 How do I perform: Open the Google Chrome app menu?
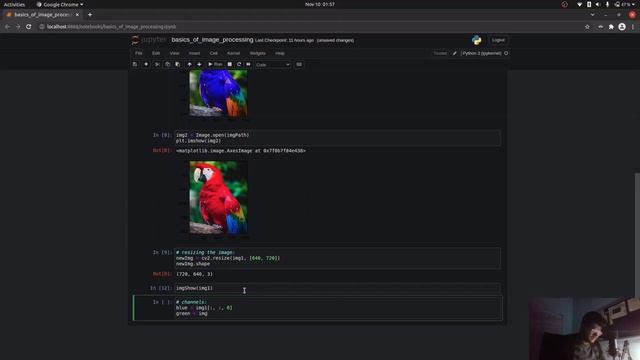[x=60, y=4]
